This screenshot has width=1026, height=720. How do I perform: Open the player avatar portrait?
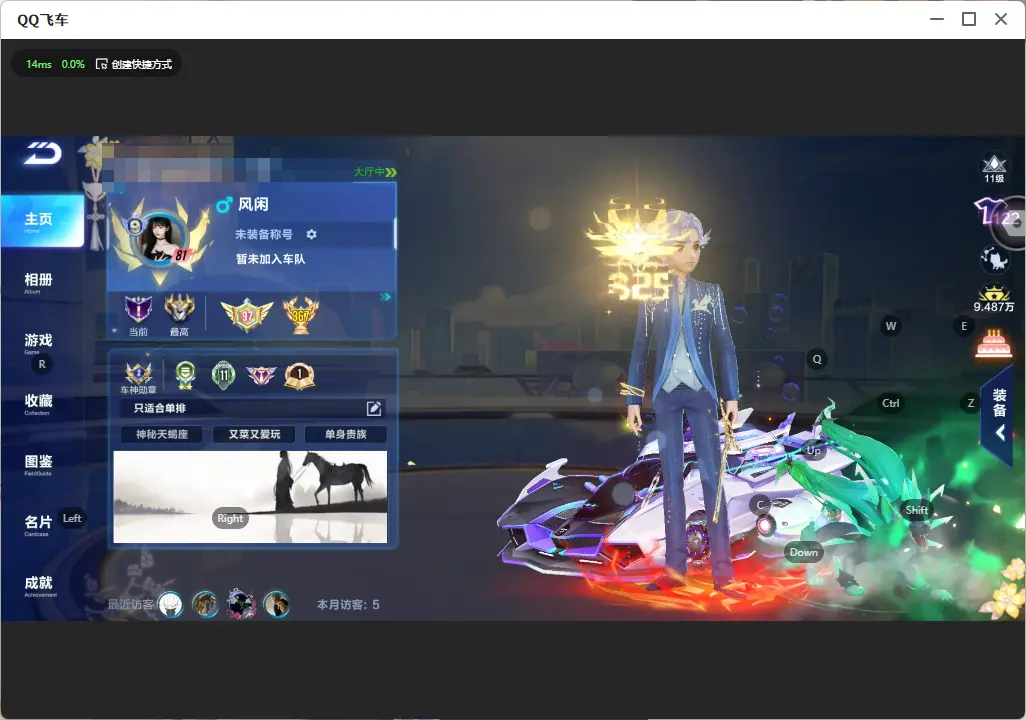click(x=160, y=238)
